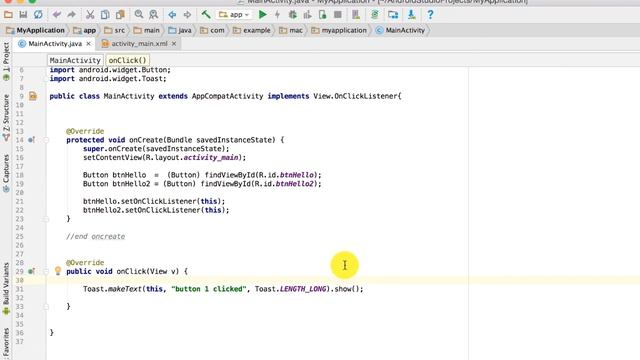The width and height of the screenshot is (640, 360).
Task: Click "activity_main" in setContentView line
Action: point(211,158)
